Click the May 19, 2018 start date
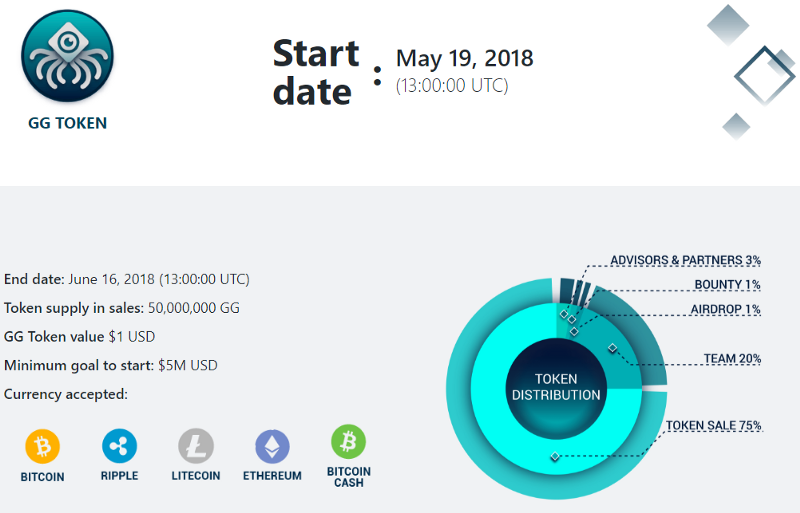The width and height of the screenshot is (800, 513). (464, 59)
